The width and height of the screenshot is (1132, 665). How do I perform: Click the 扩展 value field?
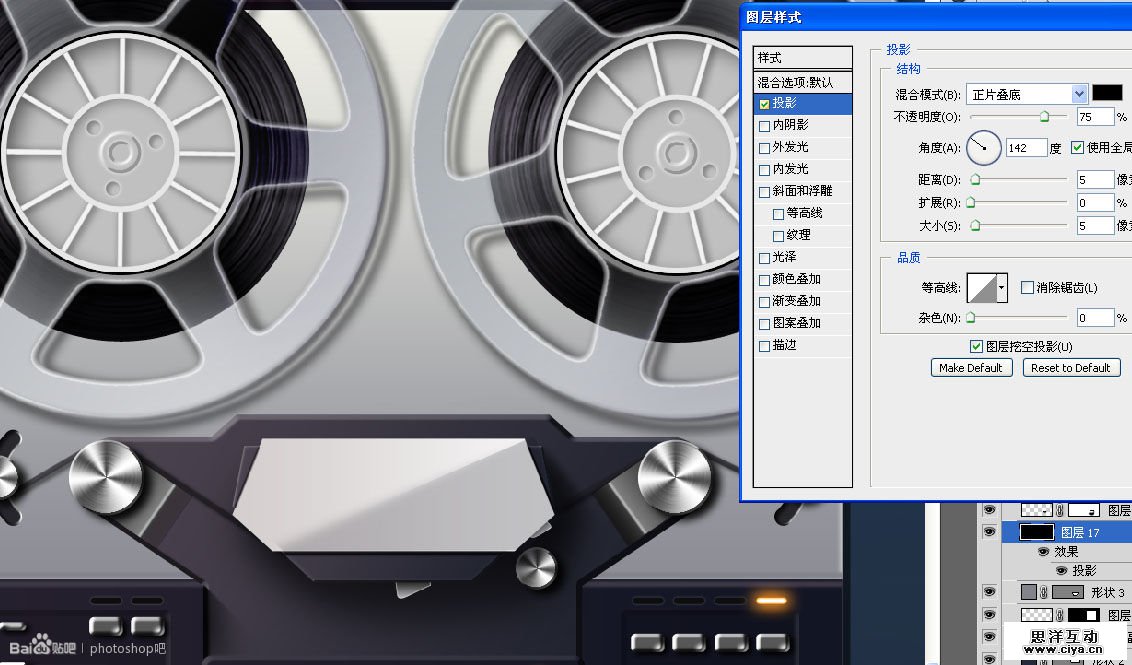pos(1095,203)
